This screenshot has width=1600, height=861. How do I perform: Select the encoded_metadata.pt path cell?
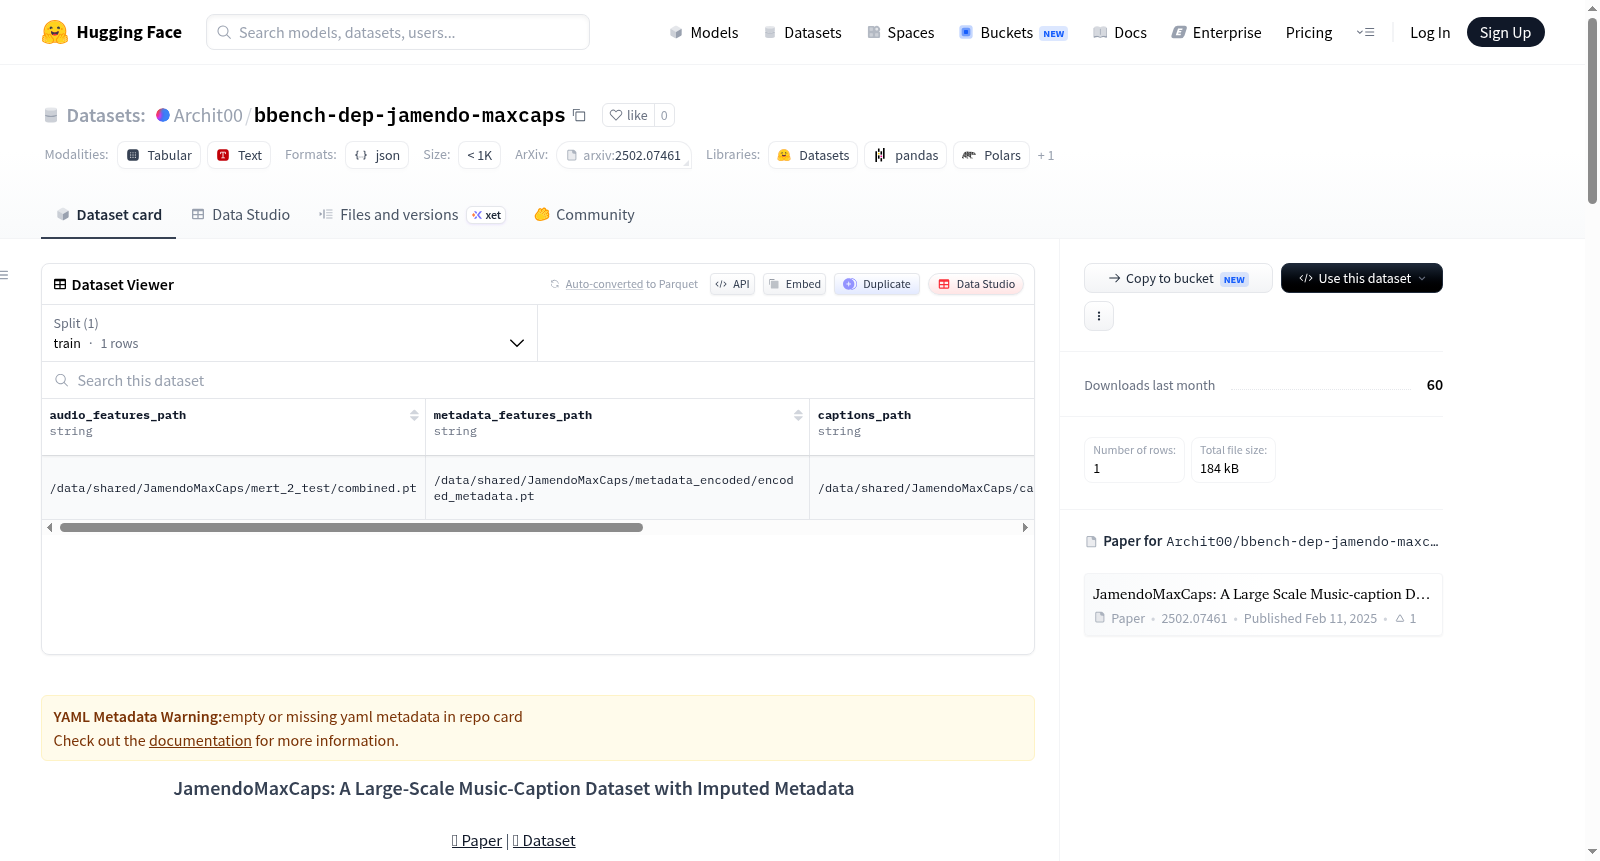(x=617, y=488)
